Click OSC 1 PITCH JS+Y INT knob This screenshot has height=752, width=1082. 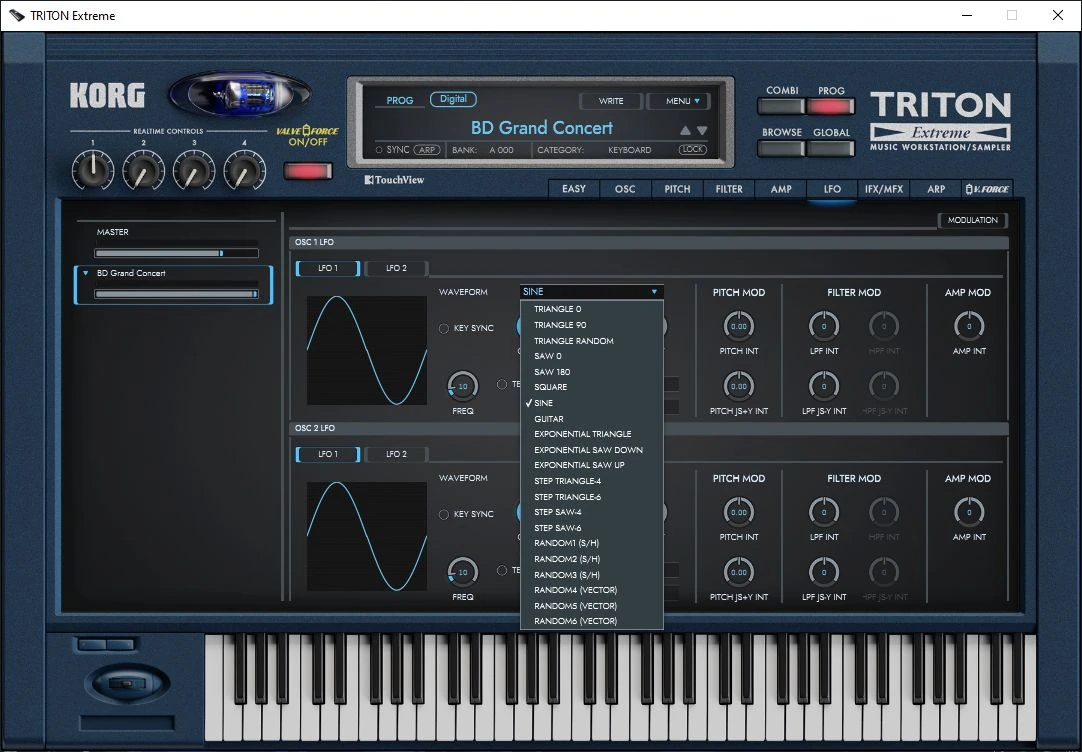tap(738, 386)
